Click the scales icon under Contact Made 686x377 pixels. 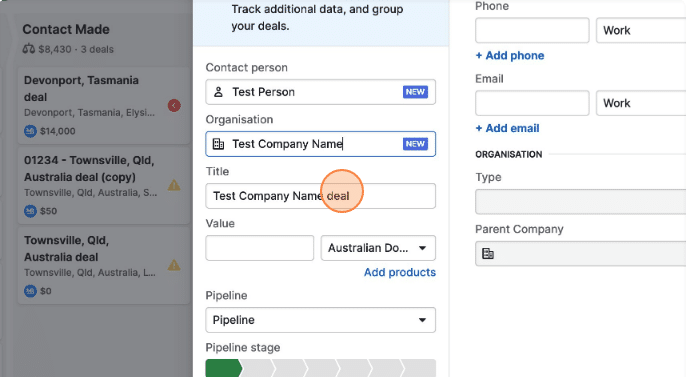click(29, 49)
